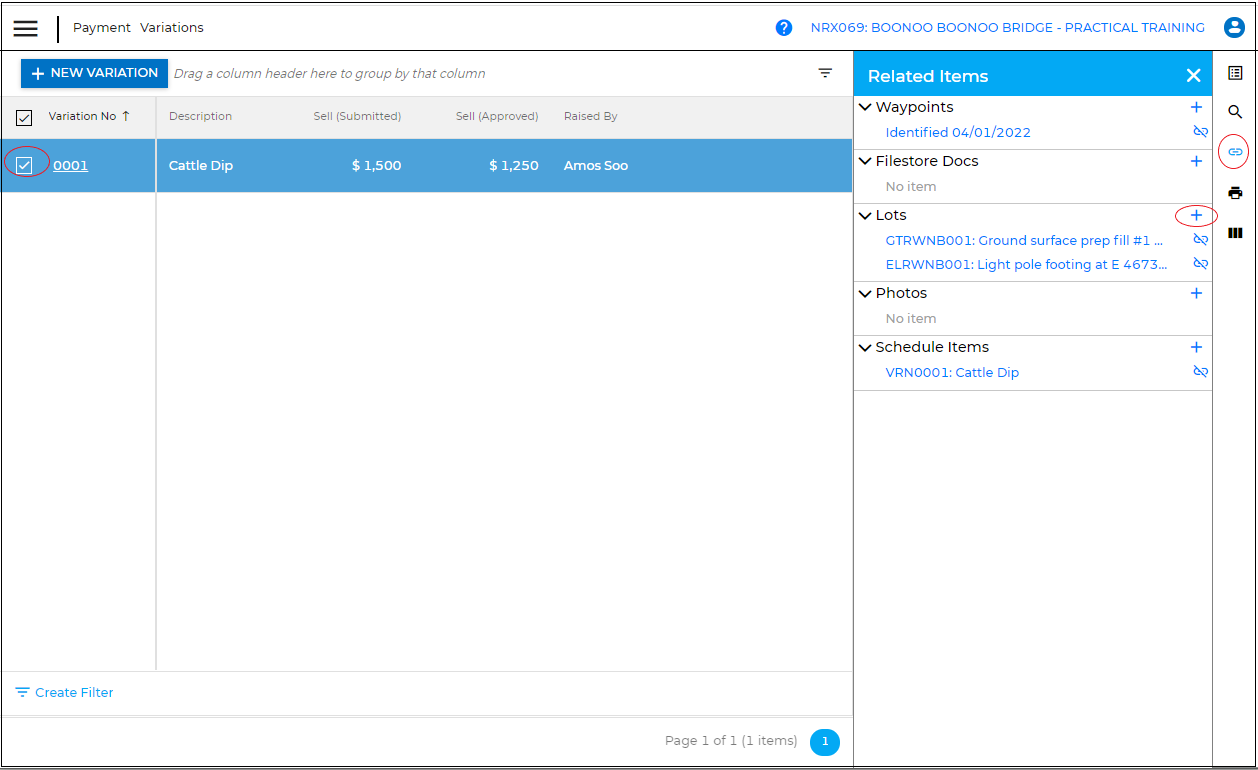Click the New Variation button
The width and height of the screenshot is (1258, 770).
(x=94, y=73)
